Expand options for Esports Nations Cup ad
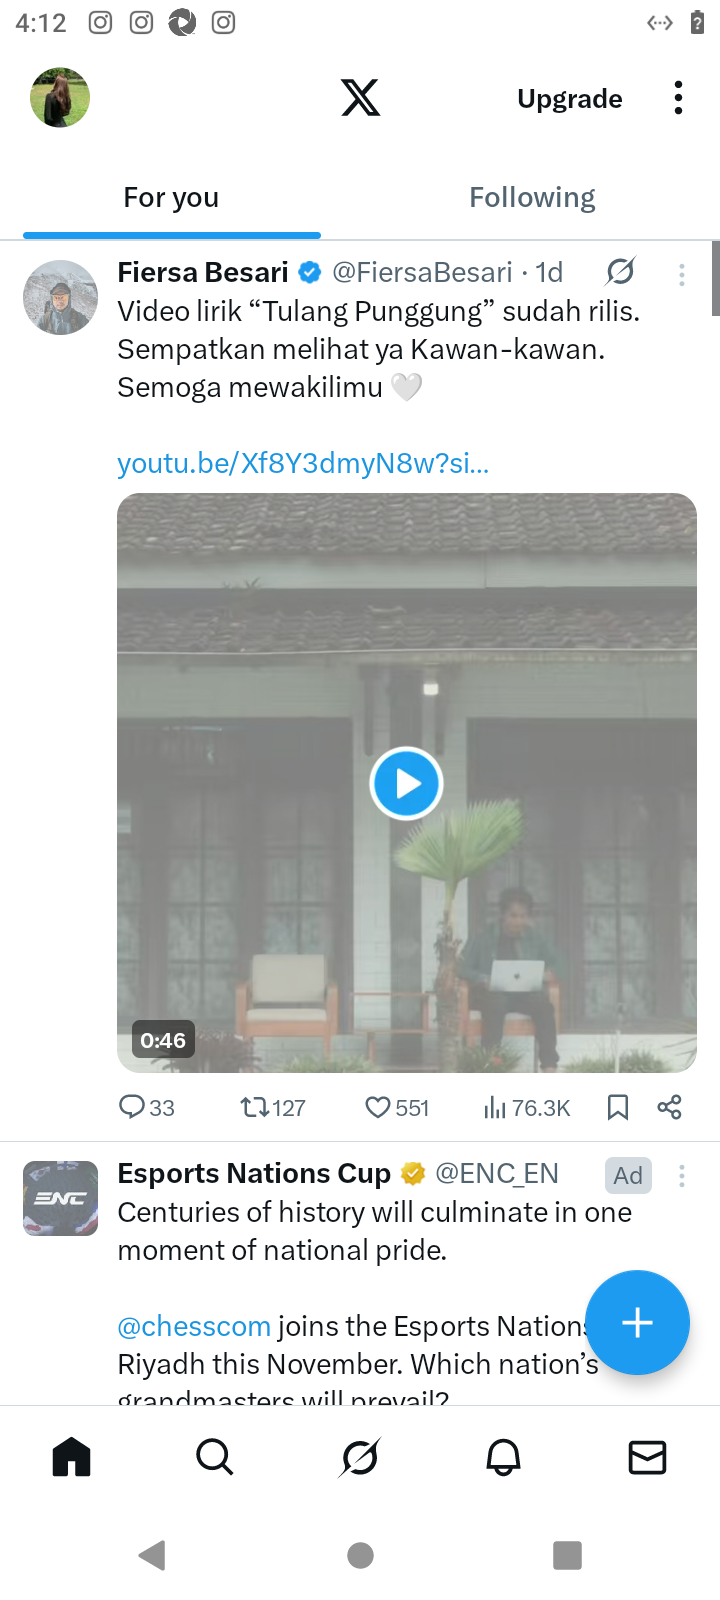Viewport: 720px width, 1600px height. (x=682, y=1176)
